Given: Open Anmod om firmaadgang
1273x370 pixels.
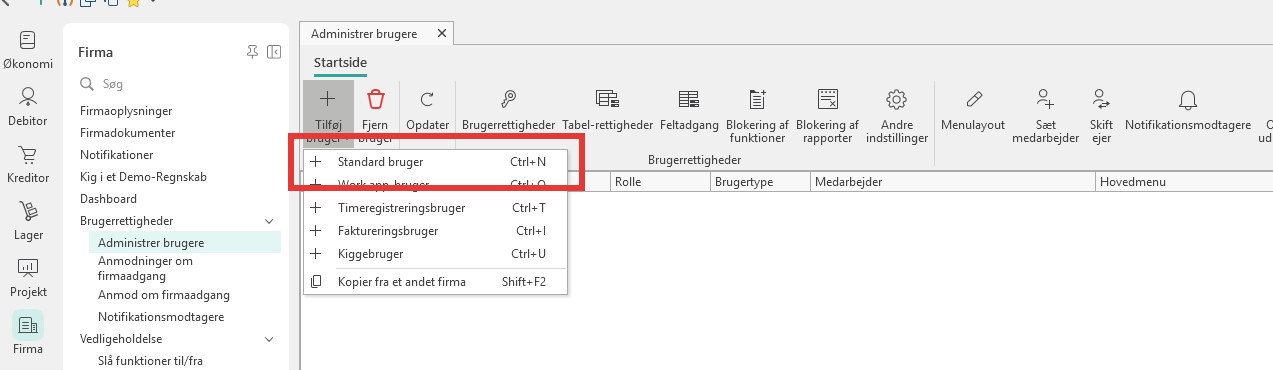Looking at the screenshot, I should (x=164, y=295).
